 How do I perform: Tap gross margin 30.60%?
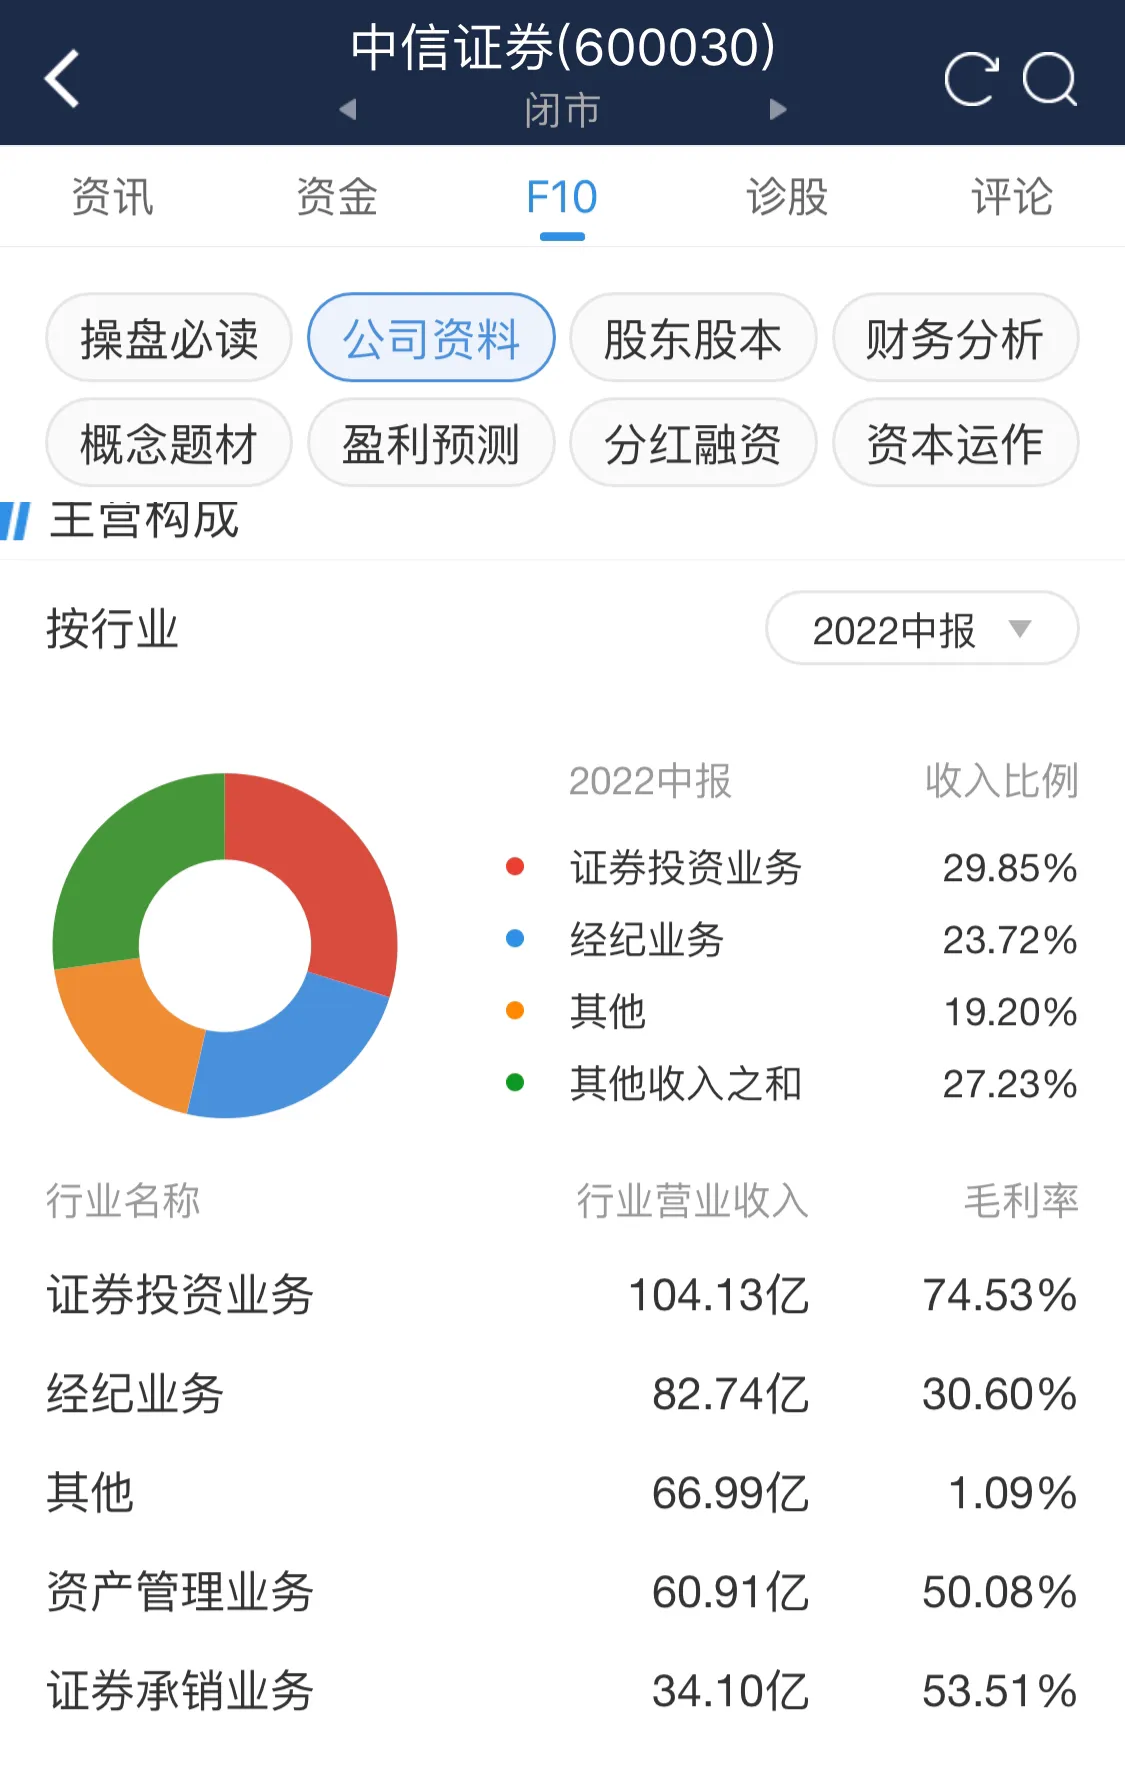[999, 1393]
